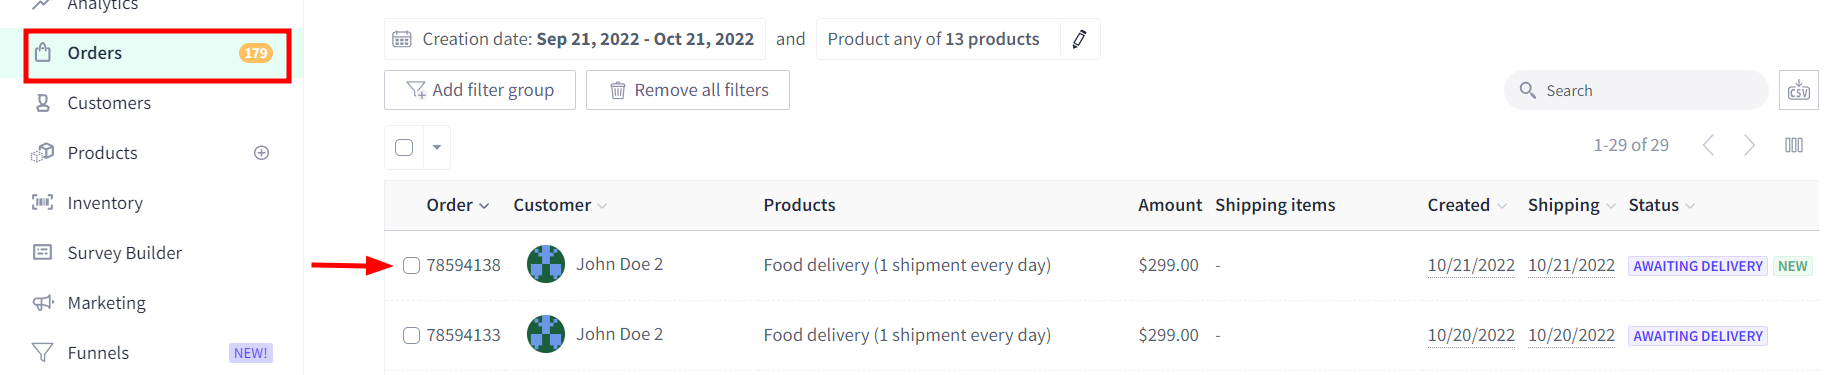
Task: Tick the checkbox for order 78594133
Action: 411,335
